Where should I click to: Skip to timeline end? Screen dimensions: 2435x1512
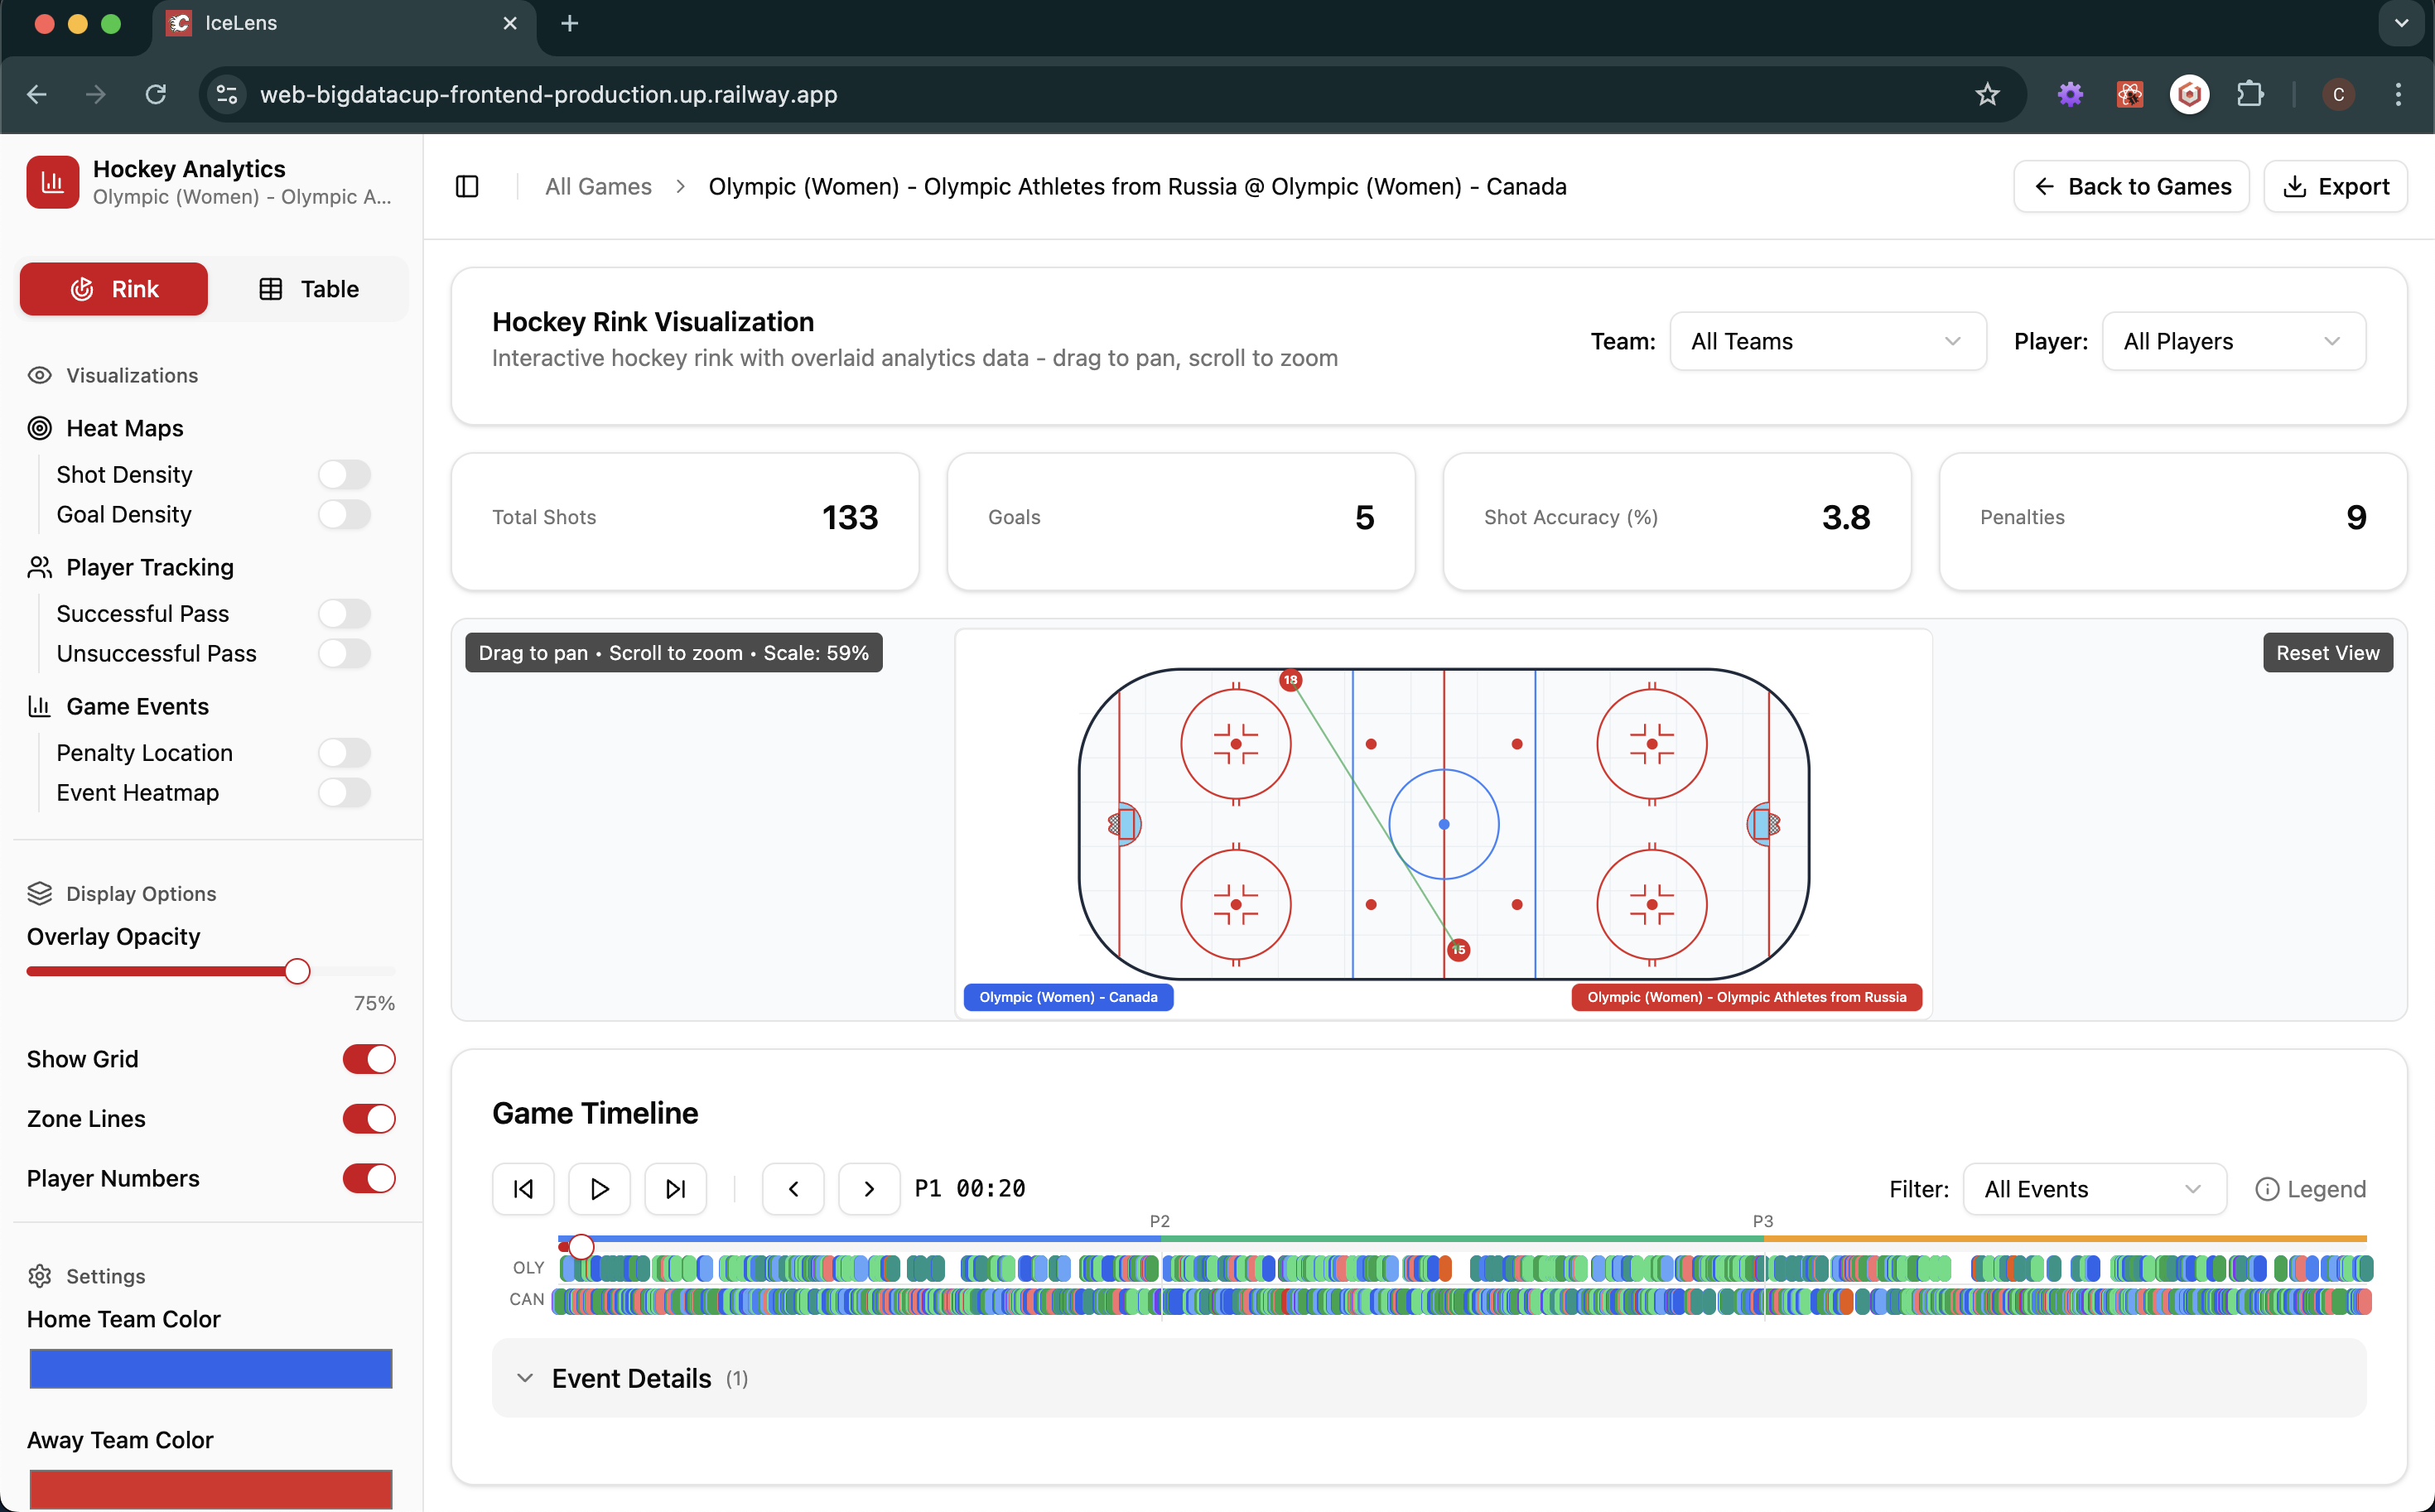click(675, 1189)
